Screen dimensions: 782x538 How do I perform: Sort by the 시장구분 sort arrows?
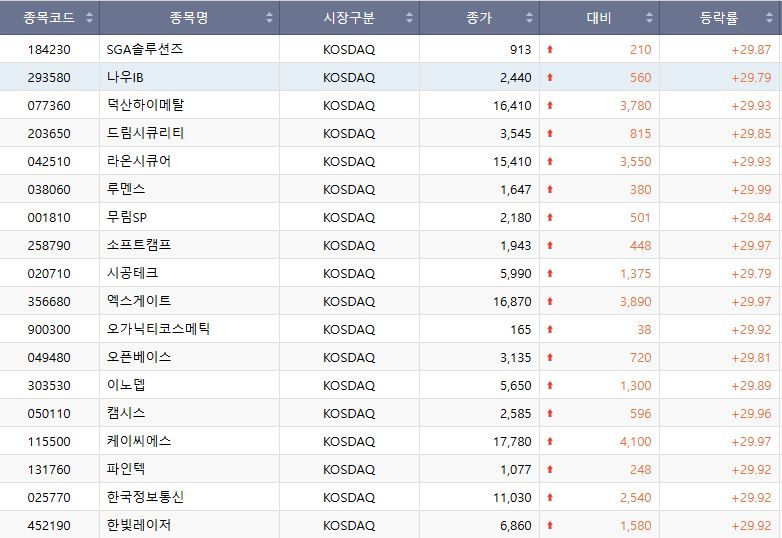coord(409,18)
